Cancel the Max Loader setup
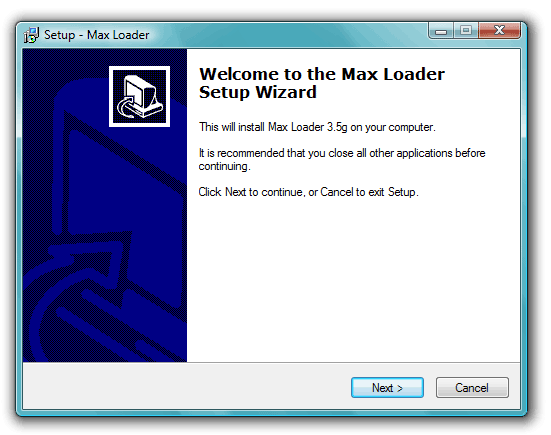The width and height of the screenshot is (551, 435). pyautogui.click(x=472, y=388)
